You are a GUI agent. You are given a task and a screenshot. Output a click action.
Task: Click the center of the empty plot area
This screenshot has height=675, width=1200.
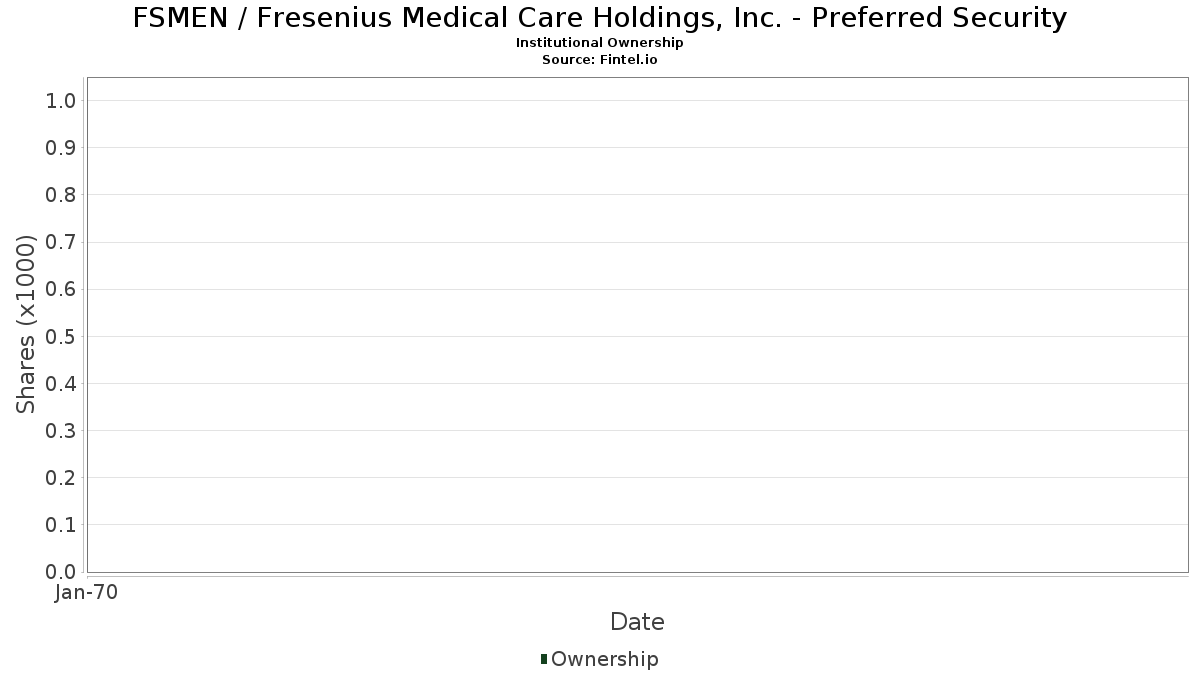point(637,324)
